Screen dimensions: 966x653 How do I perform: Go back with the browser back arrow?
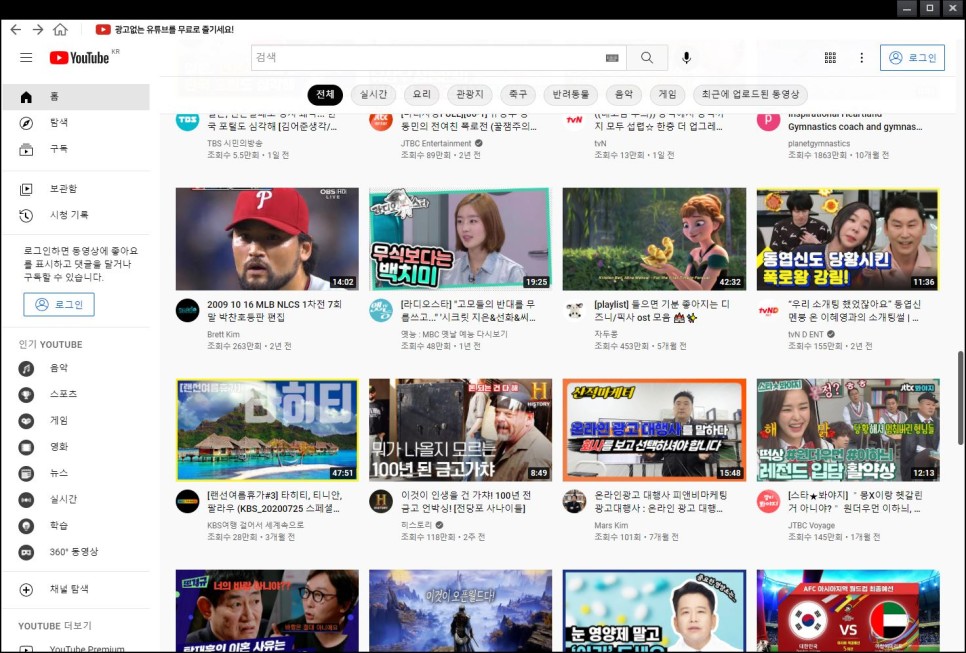15,30
